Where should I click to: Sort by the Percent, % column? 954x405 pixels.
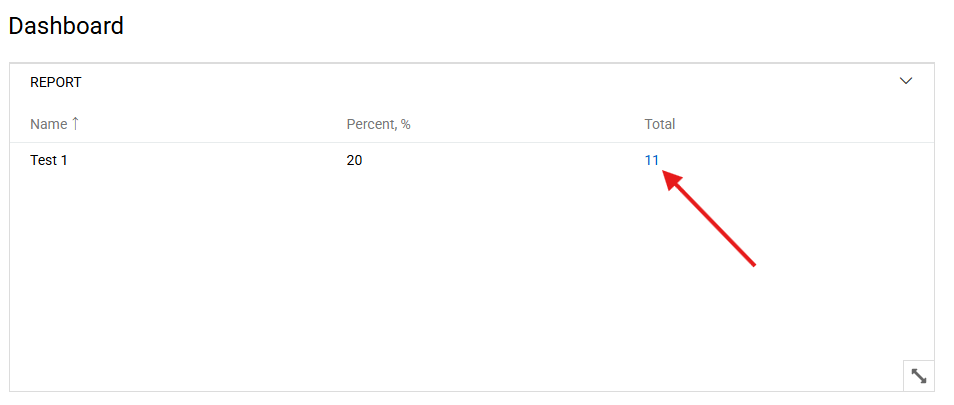378,125
